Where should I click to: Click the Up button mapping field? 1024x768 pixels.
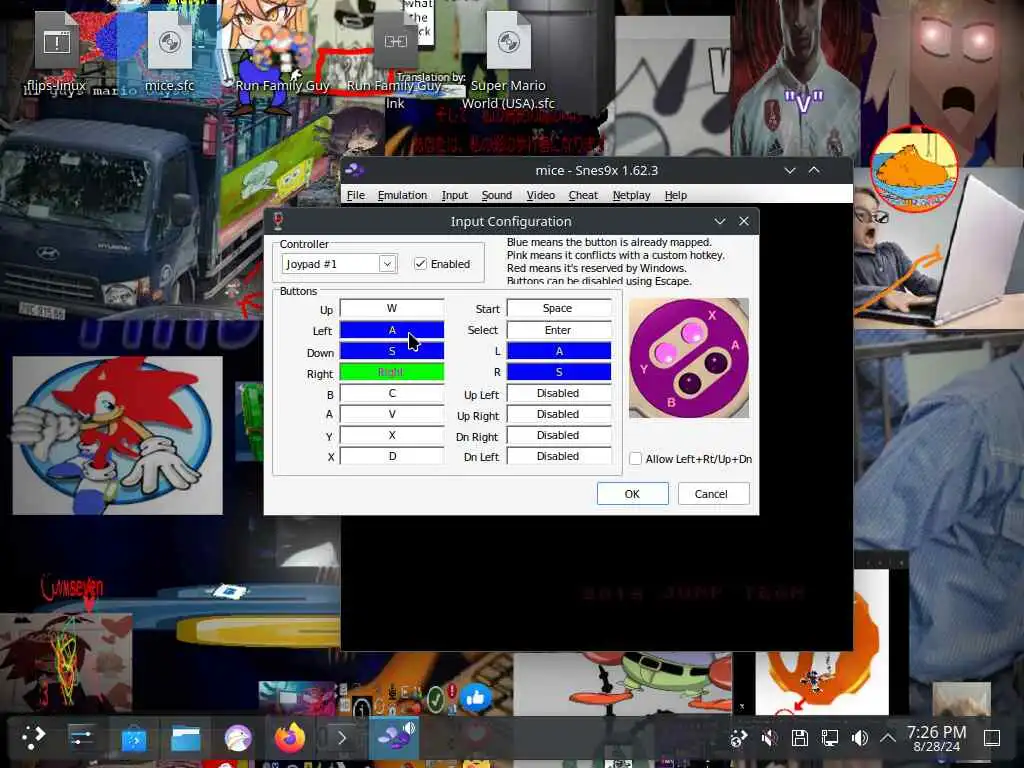(392, 308)
